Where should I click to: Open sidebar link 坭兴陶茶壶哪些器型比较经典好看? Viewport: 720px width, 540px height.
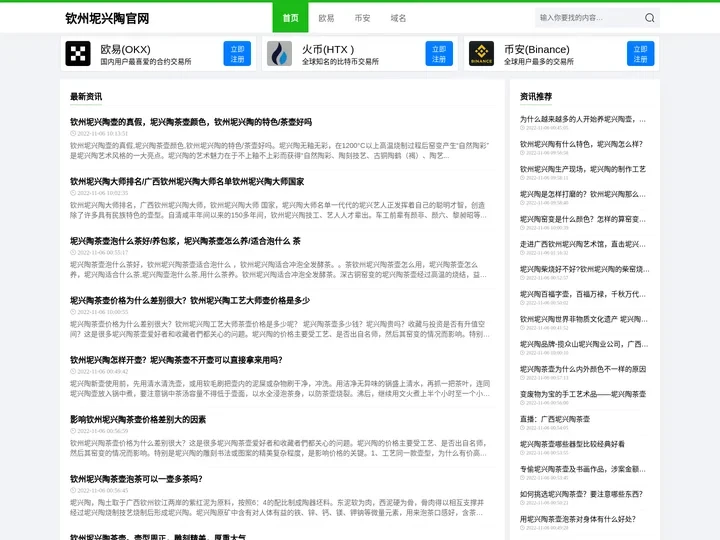(x=572, y=444)
